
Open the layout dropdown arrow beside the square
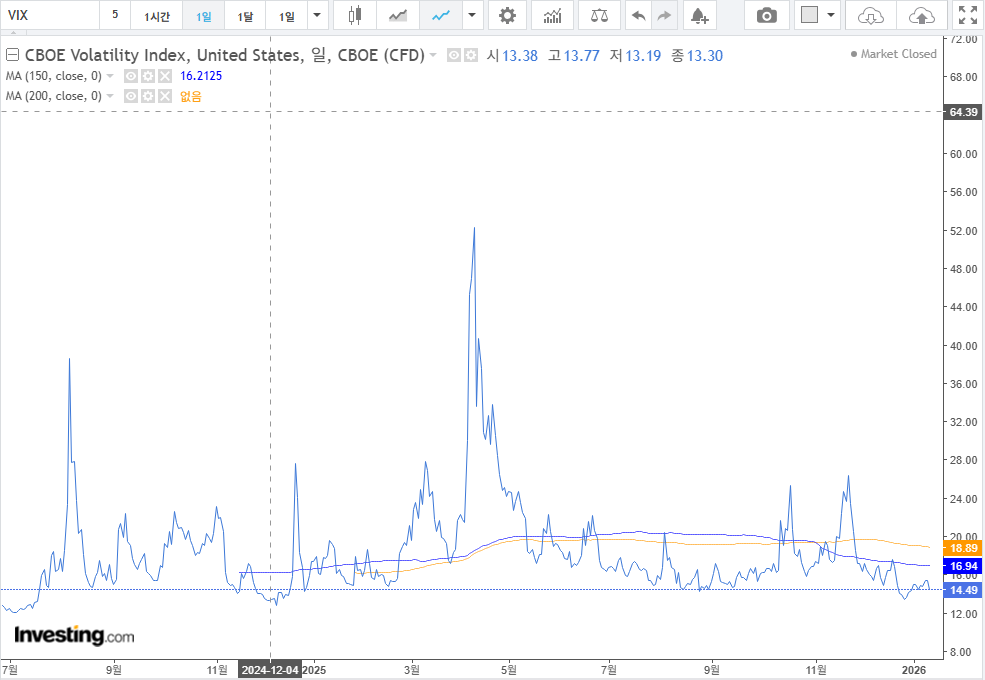tap(831, 15)
